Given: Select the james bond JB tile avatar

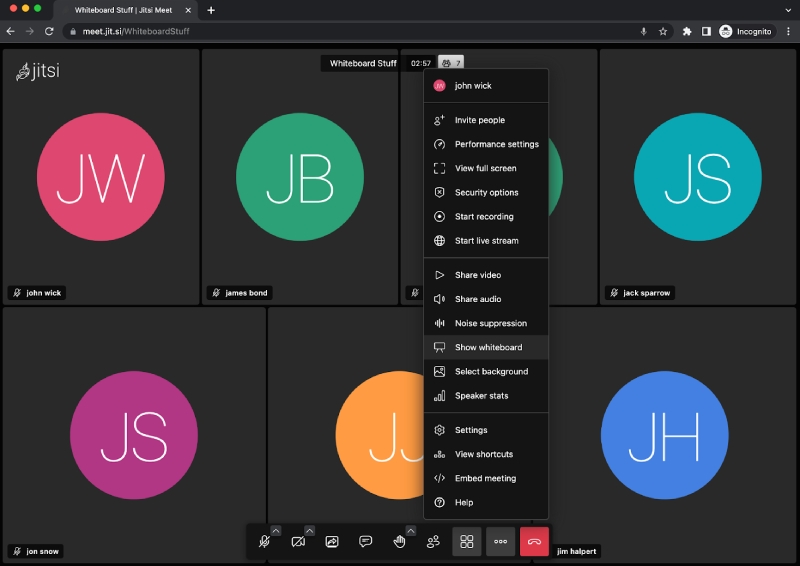Looking at the screenshot, I should (x=300, y=177).
